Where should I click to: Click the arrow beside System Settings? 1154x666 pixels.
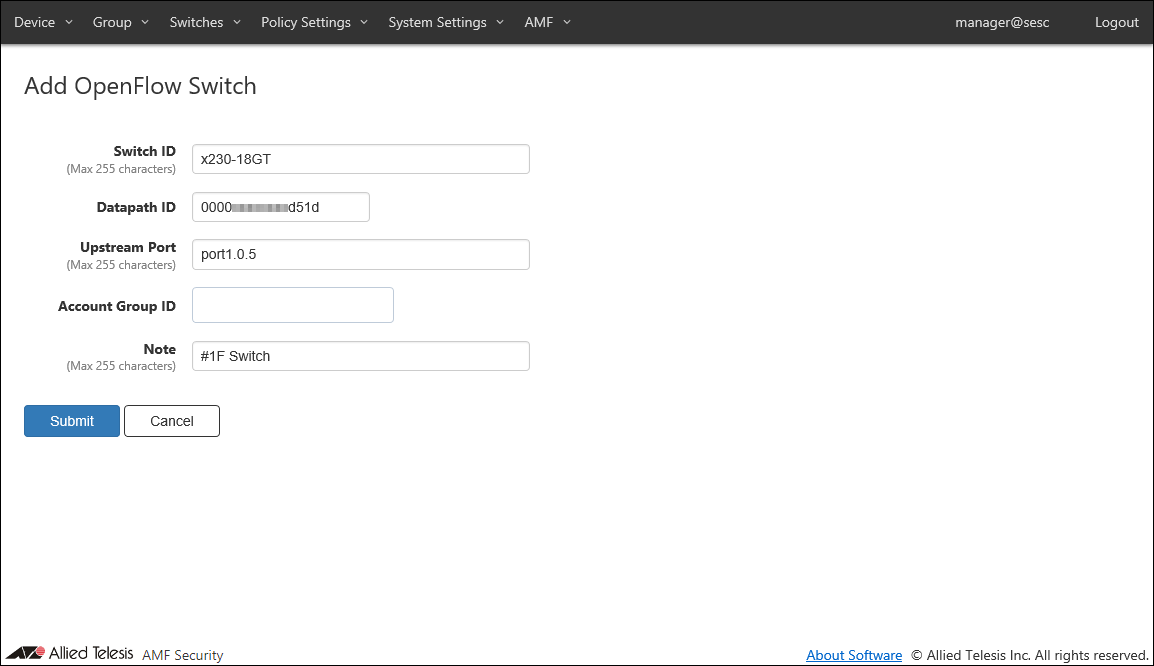coord(500,22)
